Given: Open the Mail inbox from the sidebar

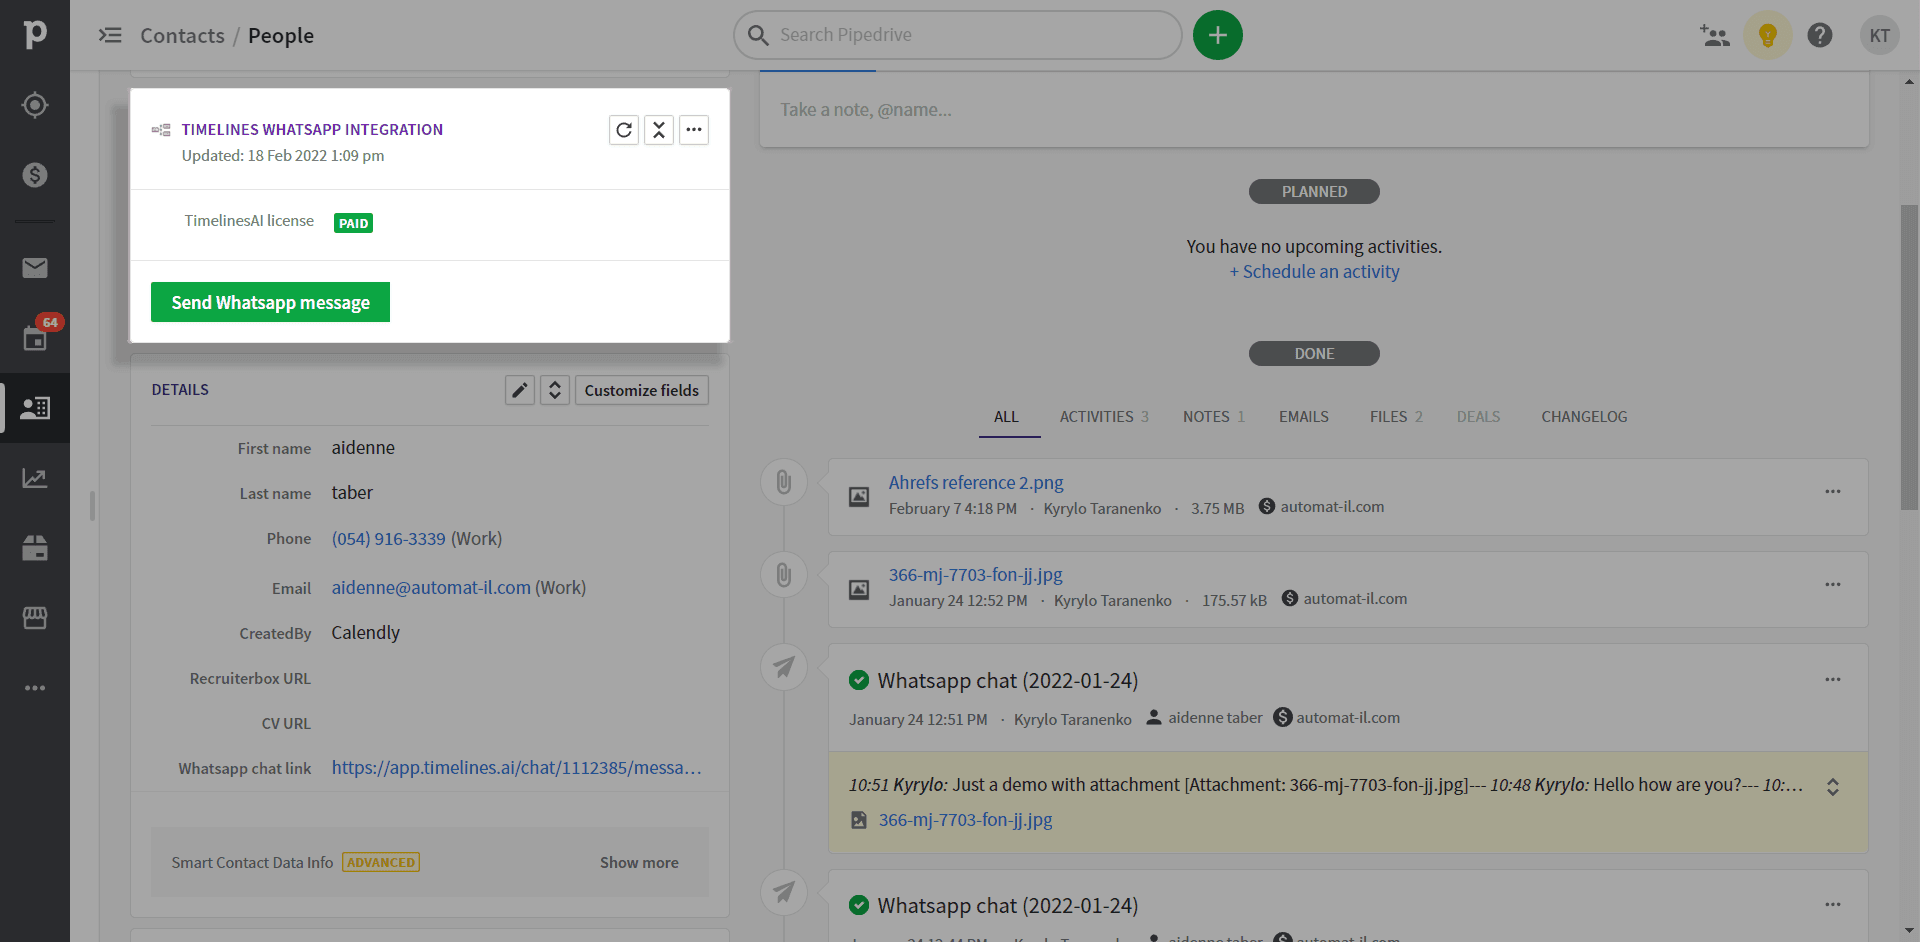Looking at the screenshot, I should coord(36,268).
